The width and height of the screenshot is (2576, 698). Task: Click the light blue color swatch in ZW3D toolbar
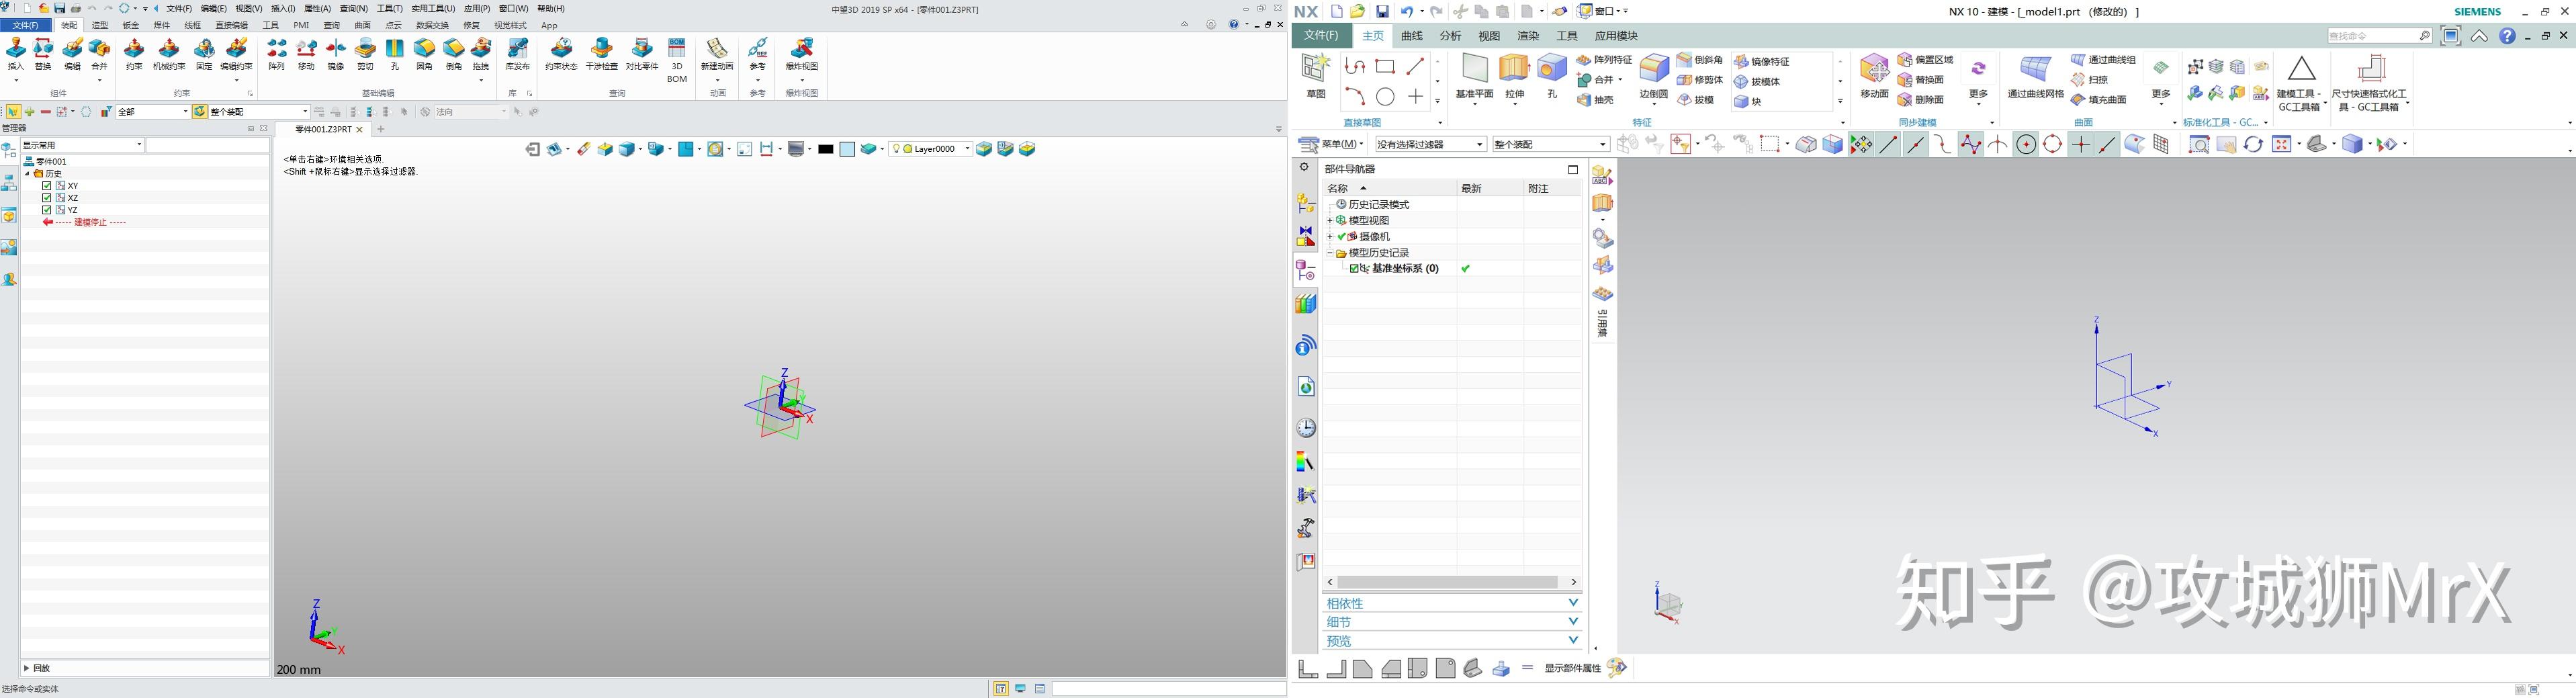click(847, 149)
